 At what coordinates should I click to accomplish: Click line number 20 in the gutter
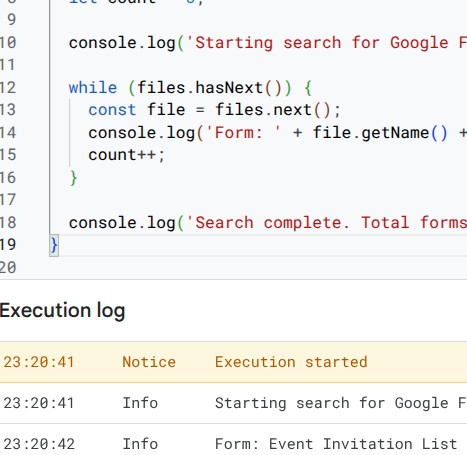coord(8,268)
